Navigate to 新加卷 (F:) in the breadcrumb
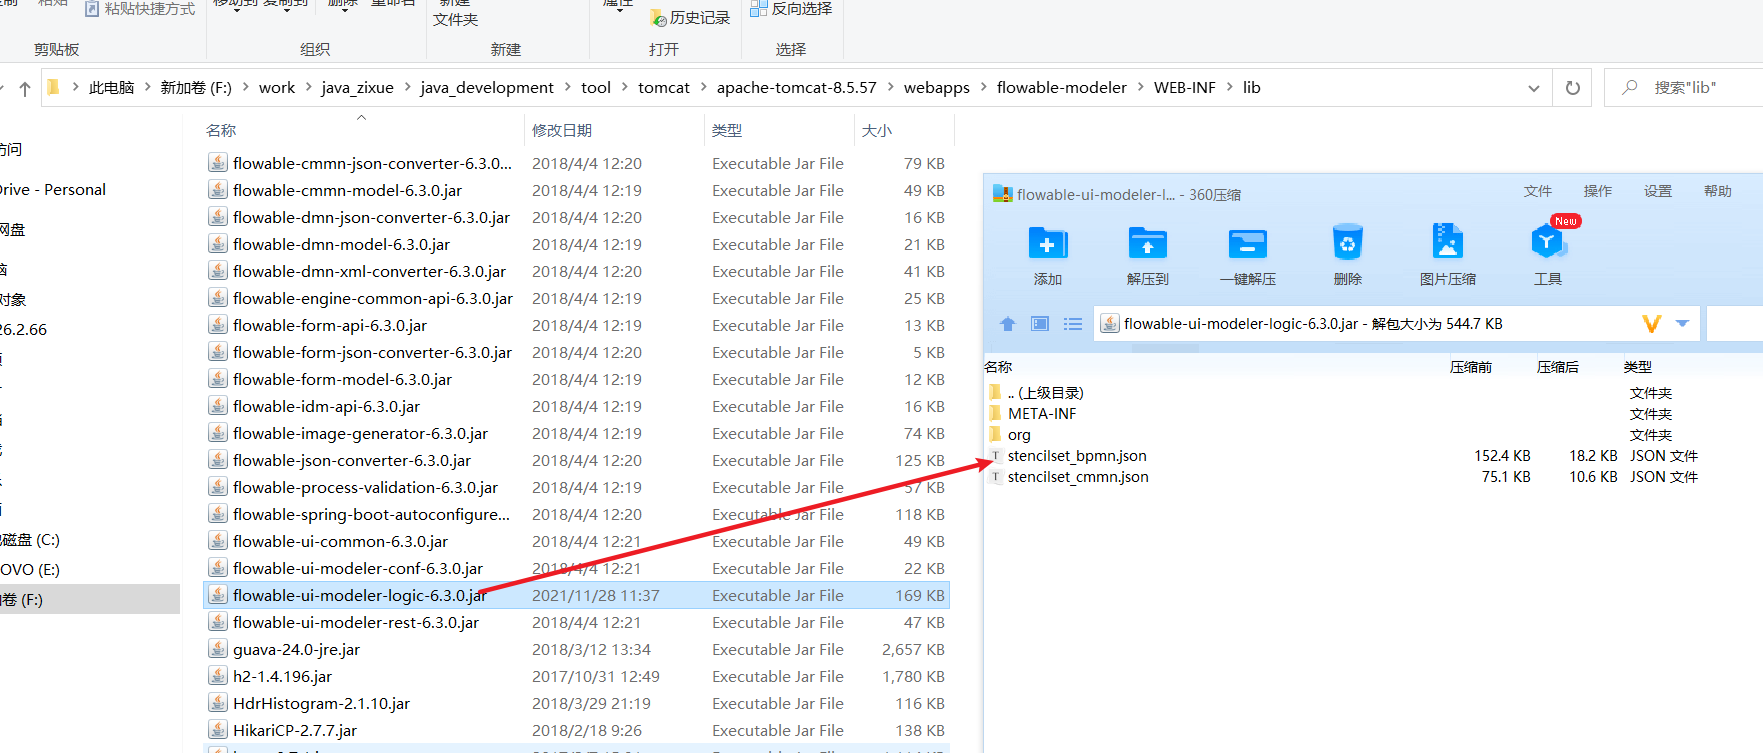The height and width of the screenshot is (753, 1763). point(196,88)
